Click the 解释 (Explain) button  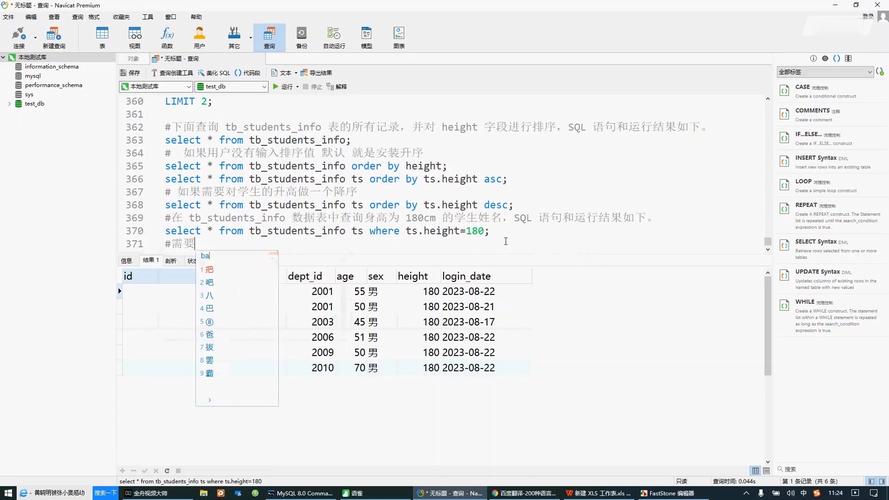(x=337, y=87)
